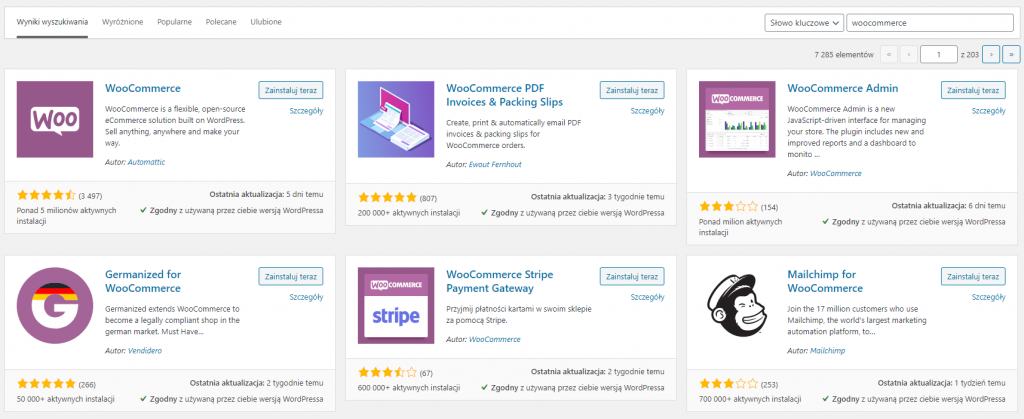
Task: Click the PDF Invoices star rating
Action: pyautogui.click(x=387, y=196)
